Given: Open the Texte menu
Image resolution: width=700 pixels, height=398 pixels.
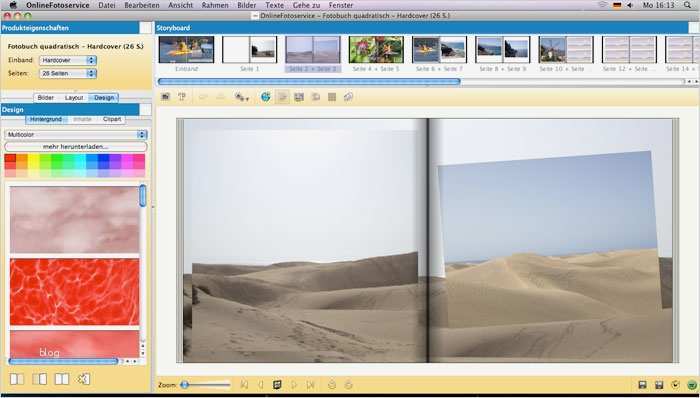Looking at the screenshot, I should click(x=275, y=5).
